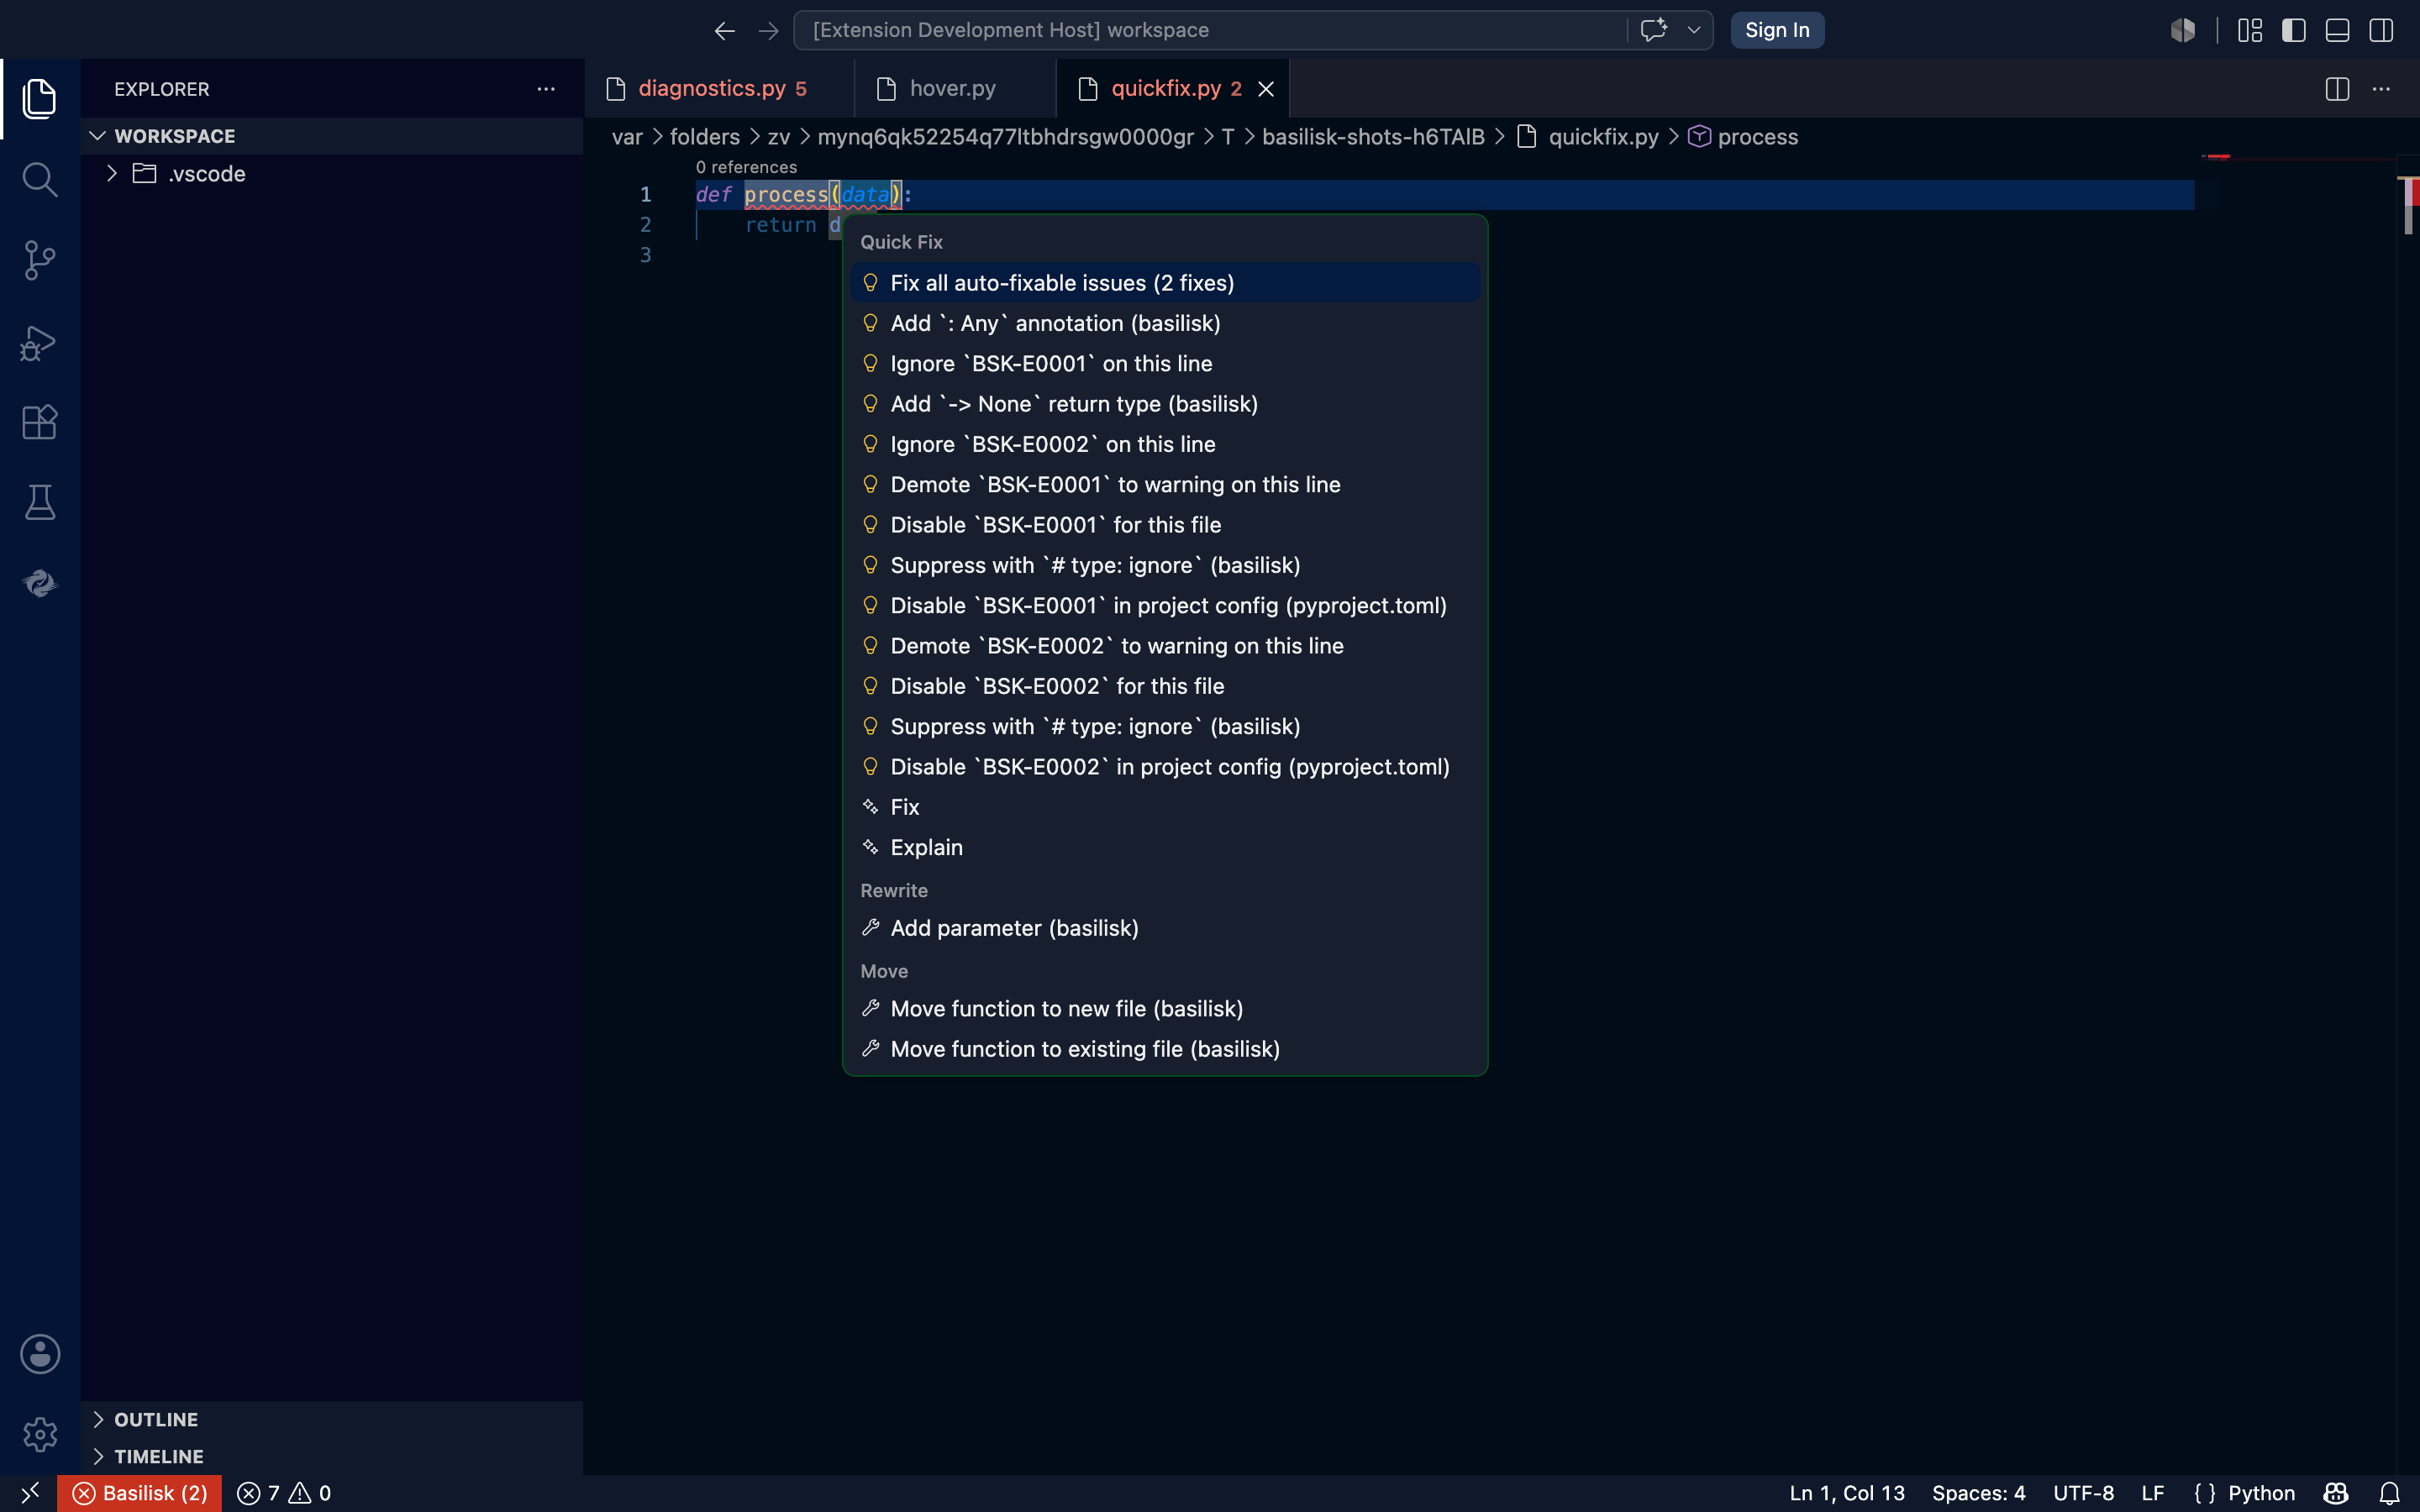Expand the OUTLINE section
Image resolution: width=2420 pixels, height=1512 pixels.
click(332, 1419)
